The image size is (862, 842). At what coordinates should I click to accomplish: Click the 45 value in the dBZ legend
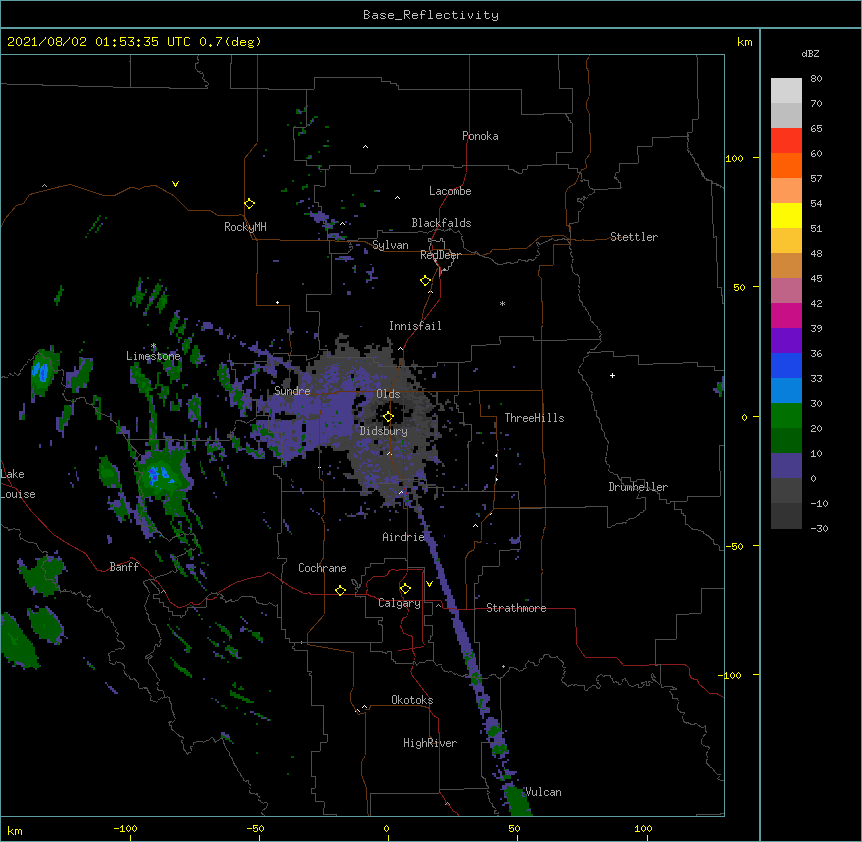pyautogui.click(x=816, y=278)
